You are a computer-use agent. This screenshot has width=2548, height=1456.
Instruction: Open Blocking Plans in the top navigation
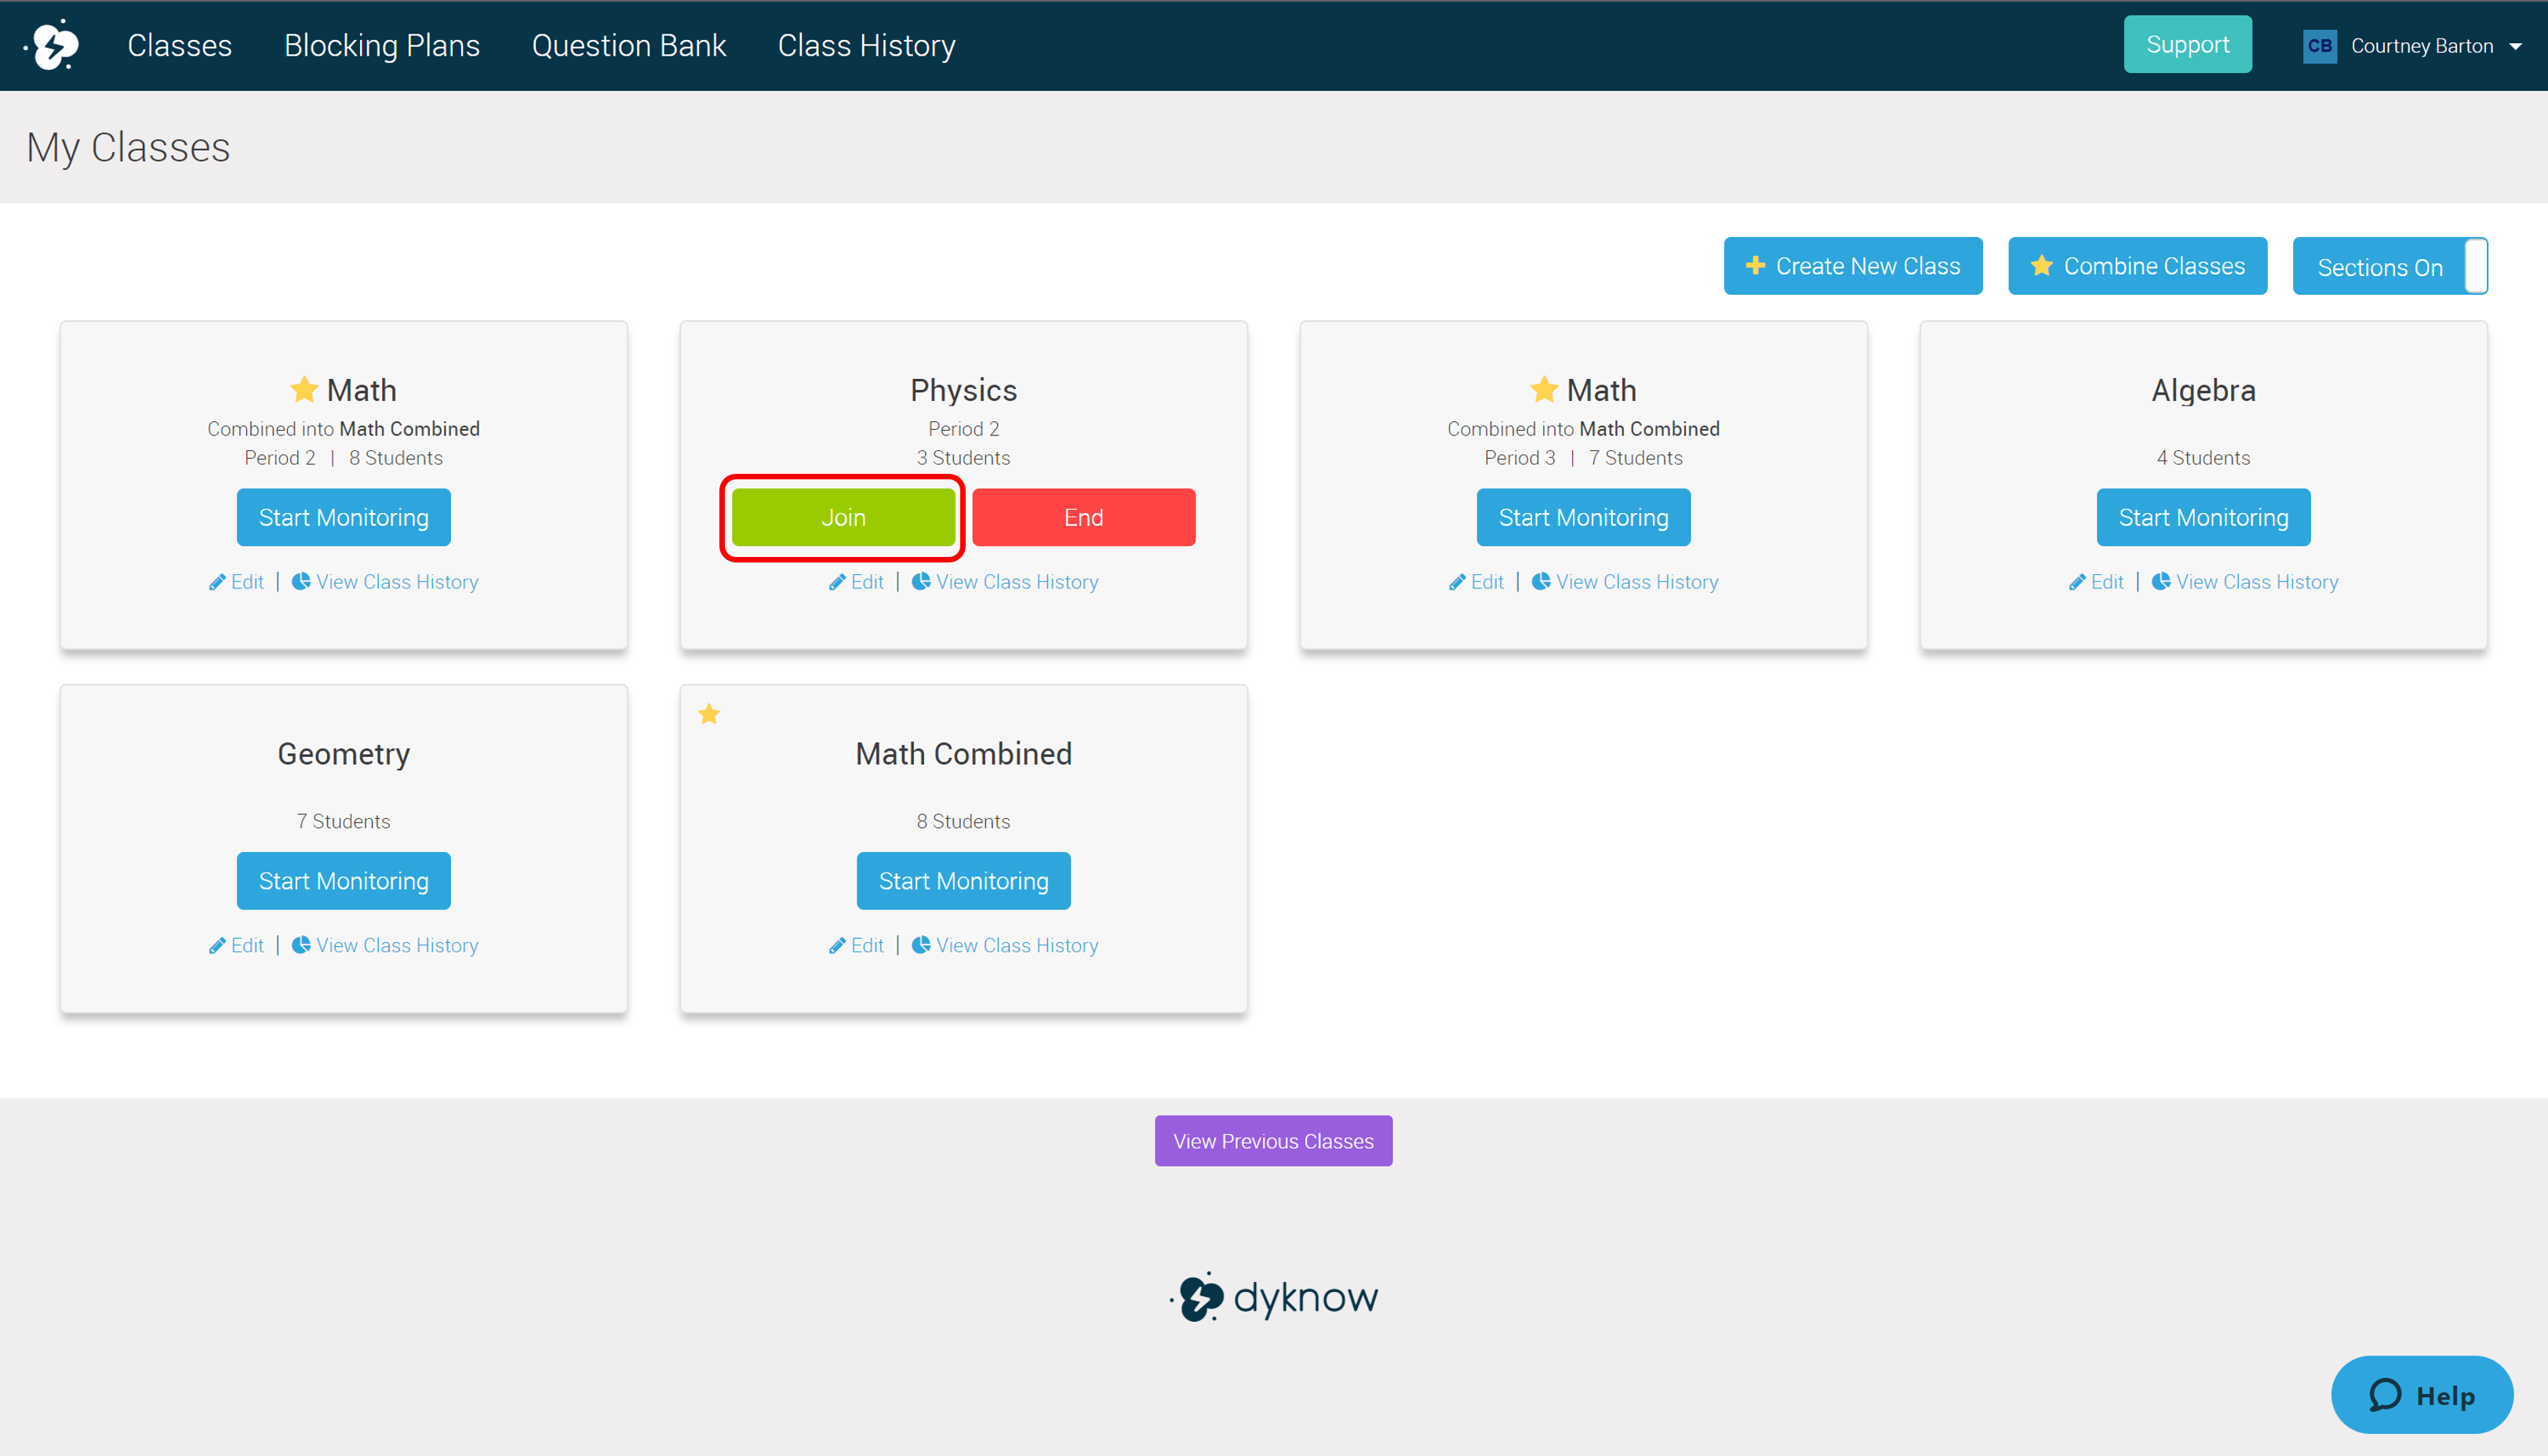click(x=381, y=45)
